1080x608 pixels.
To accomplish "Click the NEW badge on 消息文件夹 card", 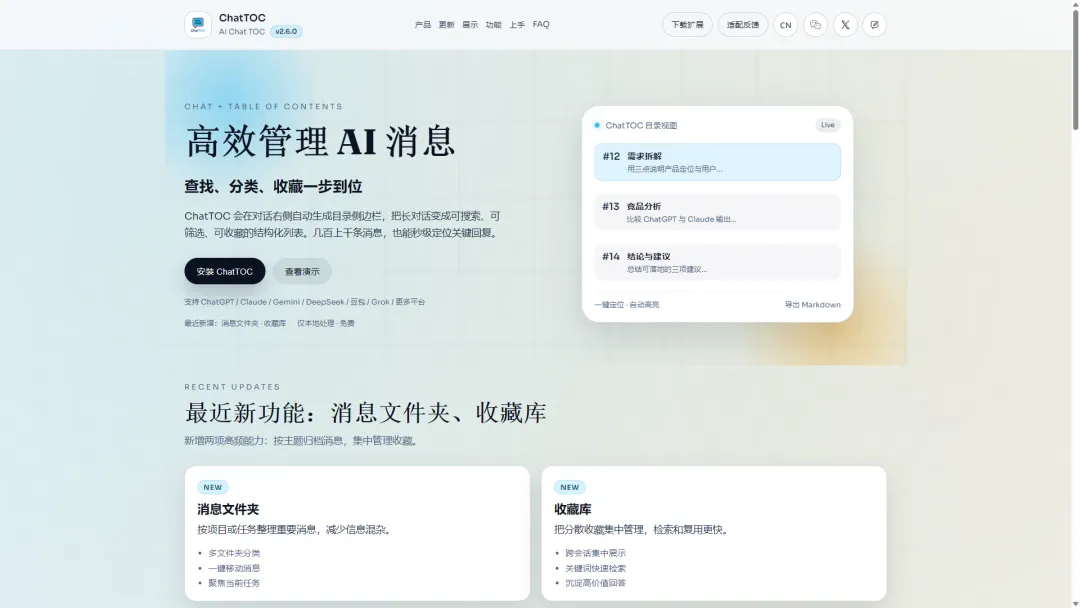I will tap(212, 488).
